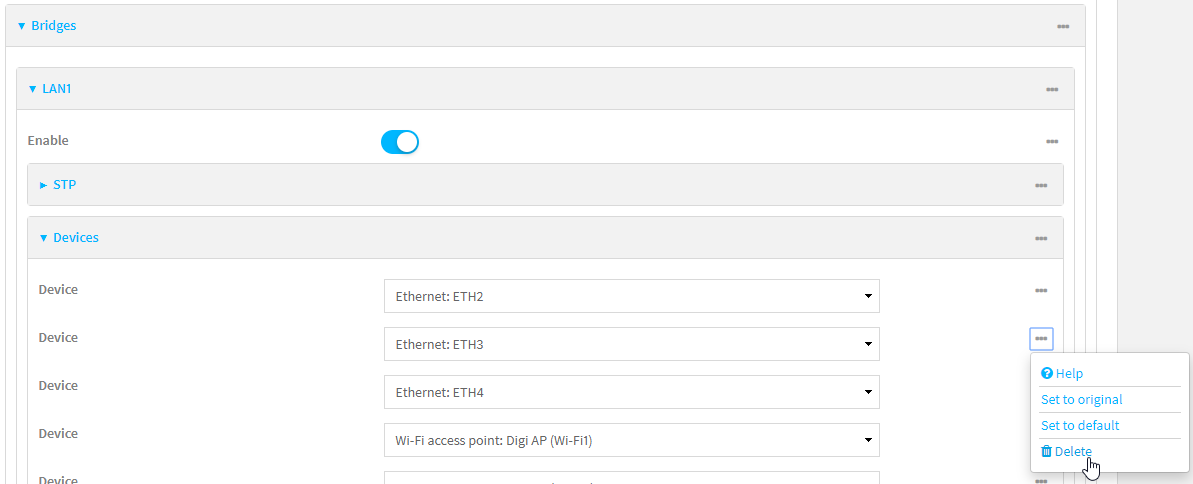Open the STP section ellipsis menu
The image size is (1193, 484).
click(1041, 185)
